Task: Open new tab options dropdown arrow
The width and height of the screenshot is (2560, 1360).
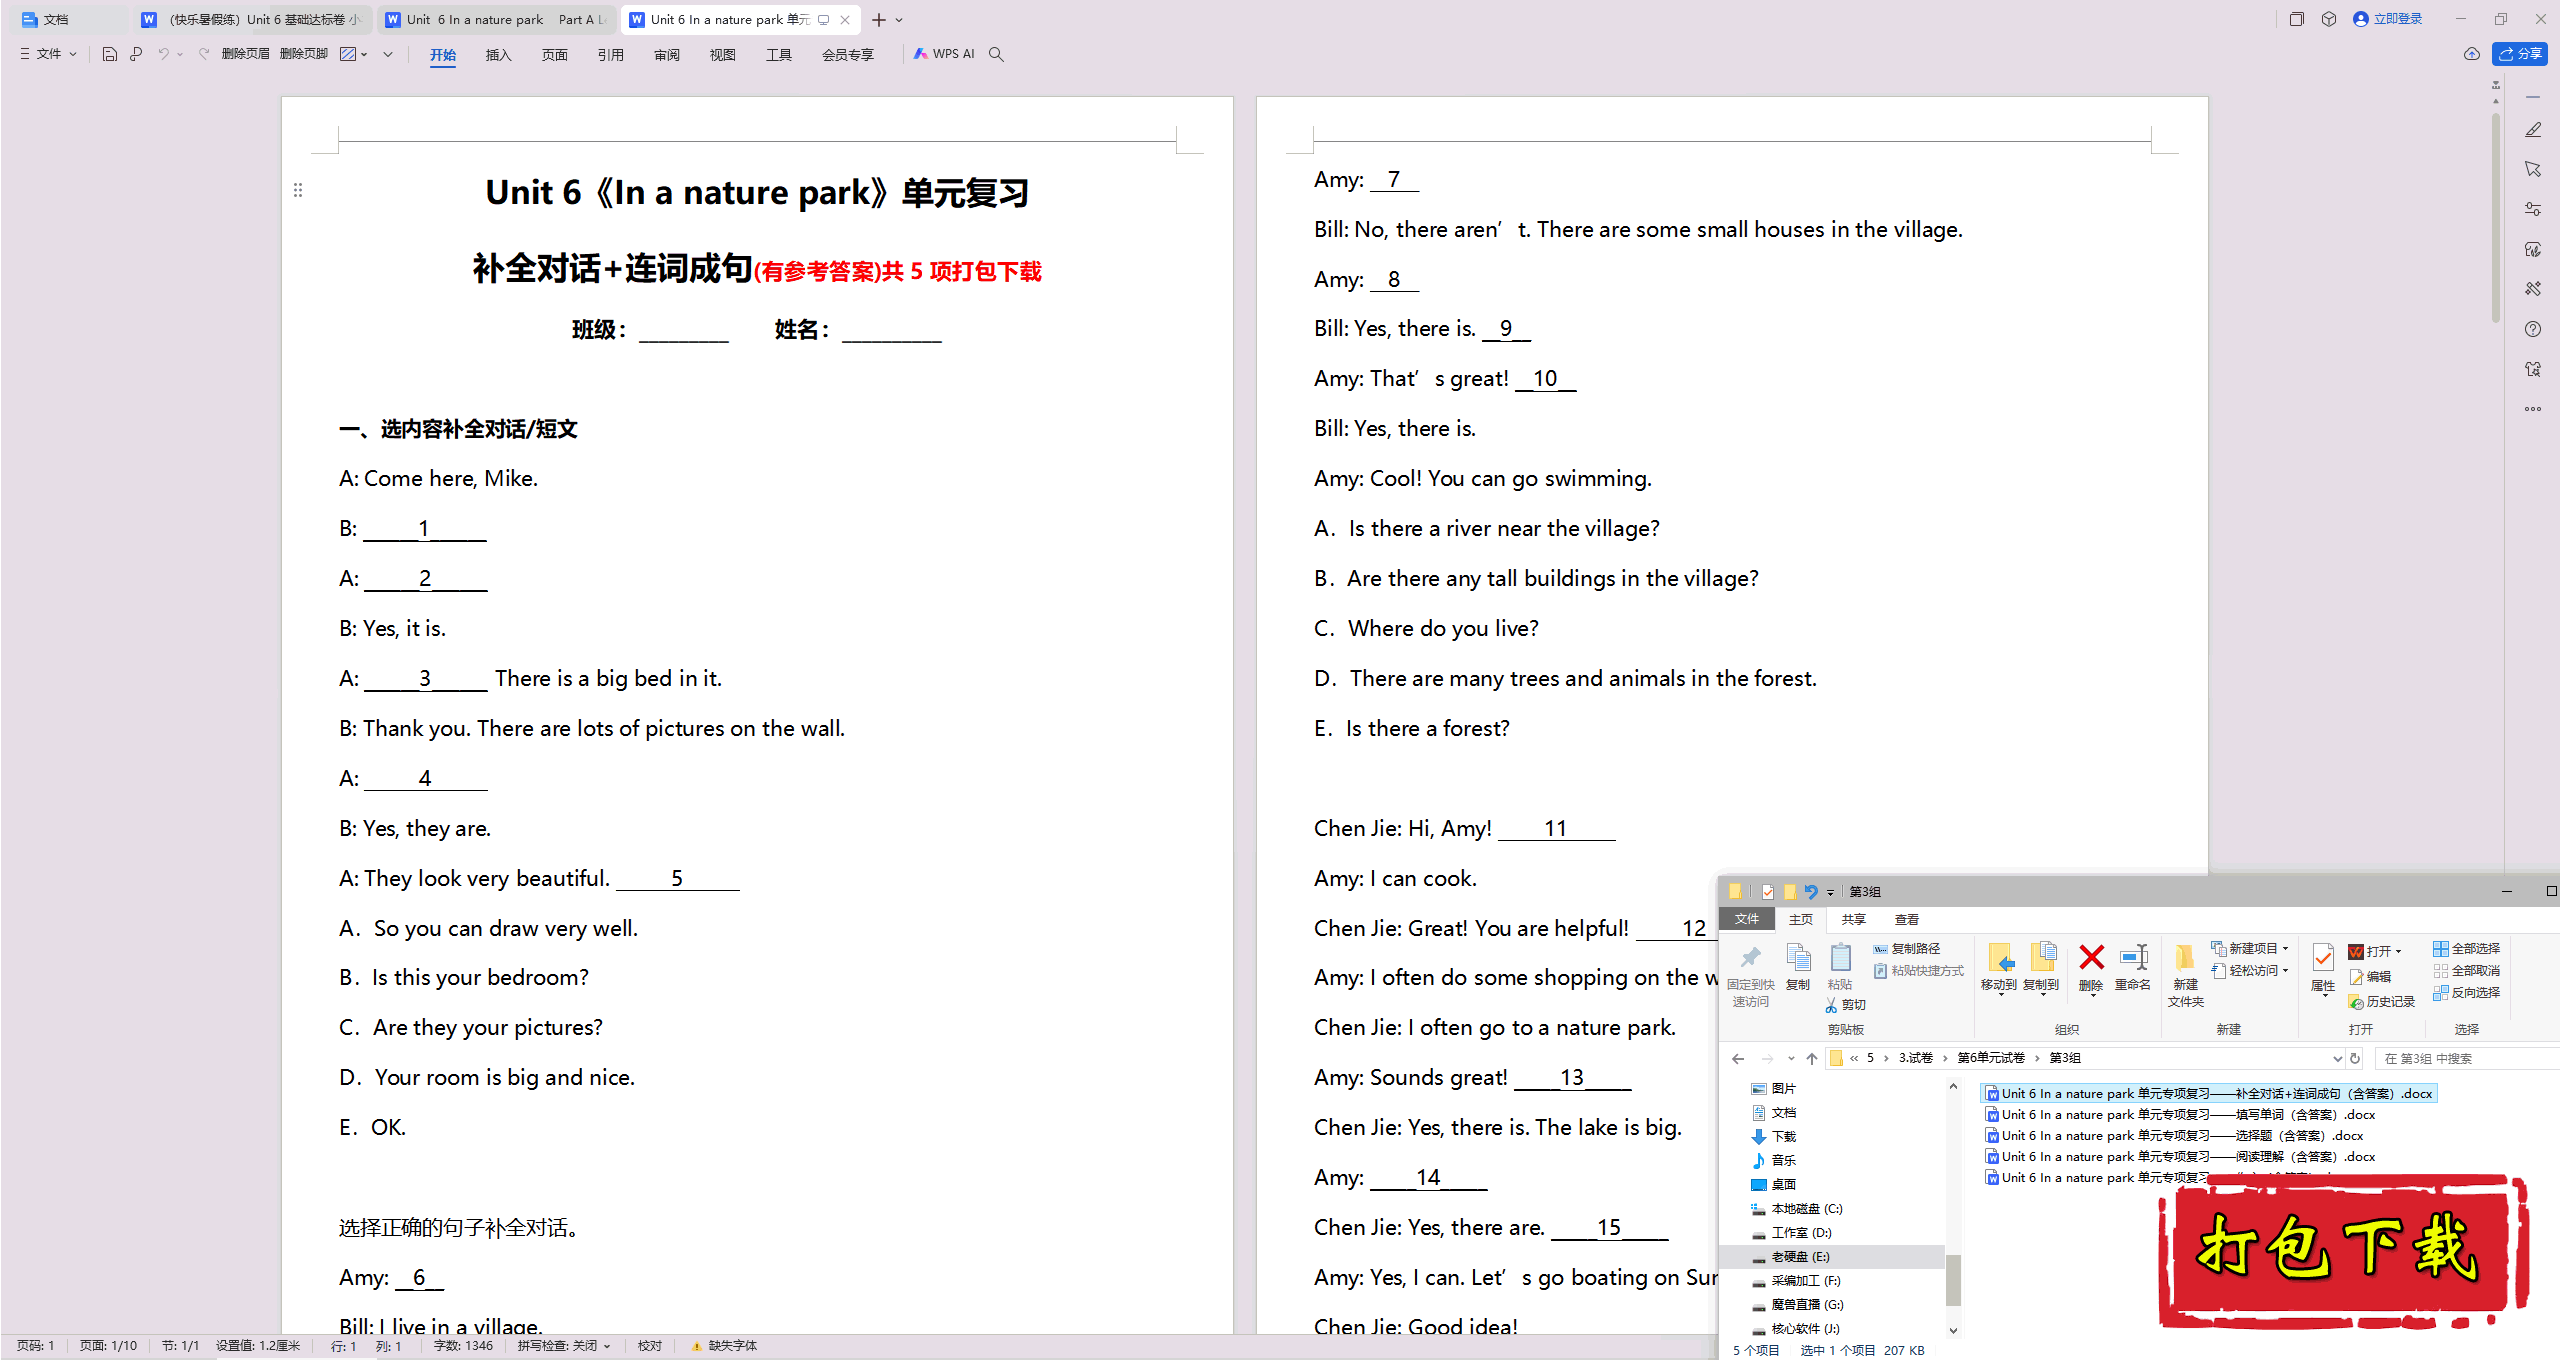Action: coord(899,20)
